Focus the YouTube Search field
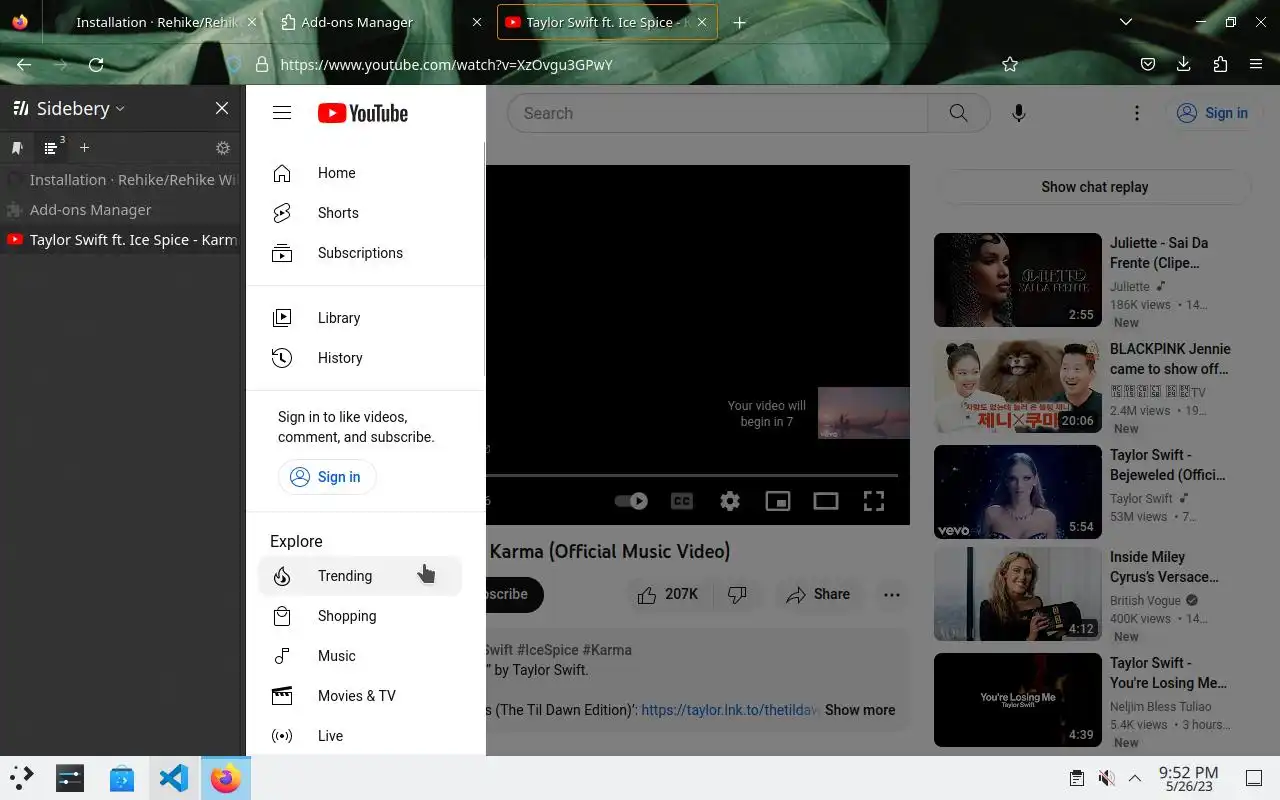 [717, 113]
